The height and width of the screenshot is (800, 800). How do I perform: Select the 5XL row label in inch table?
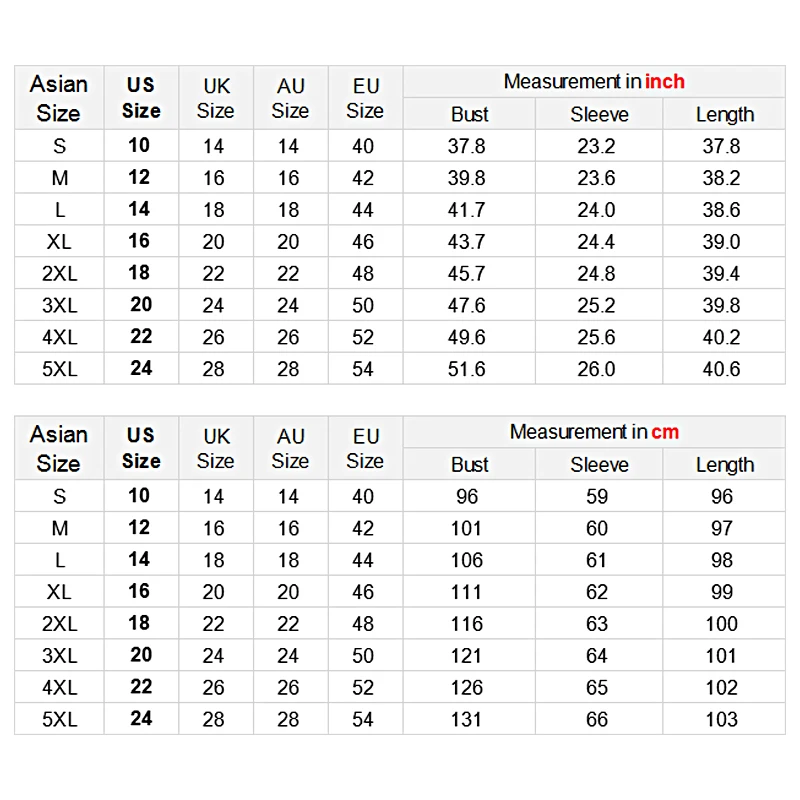pyautogui.click(x=59, y=369)
